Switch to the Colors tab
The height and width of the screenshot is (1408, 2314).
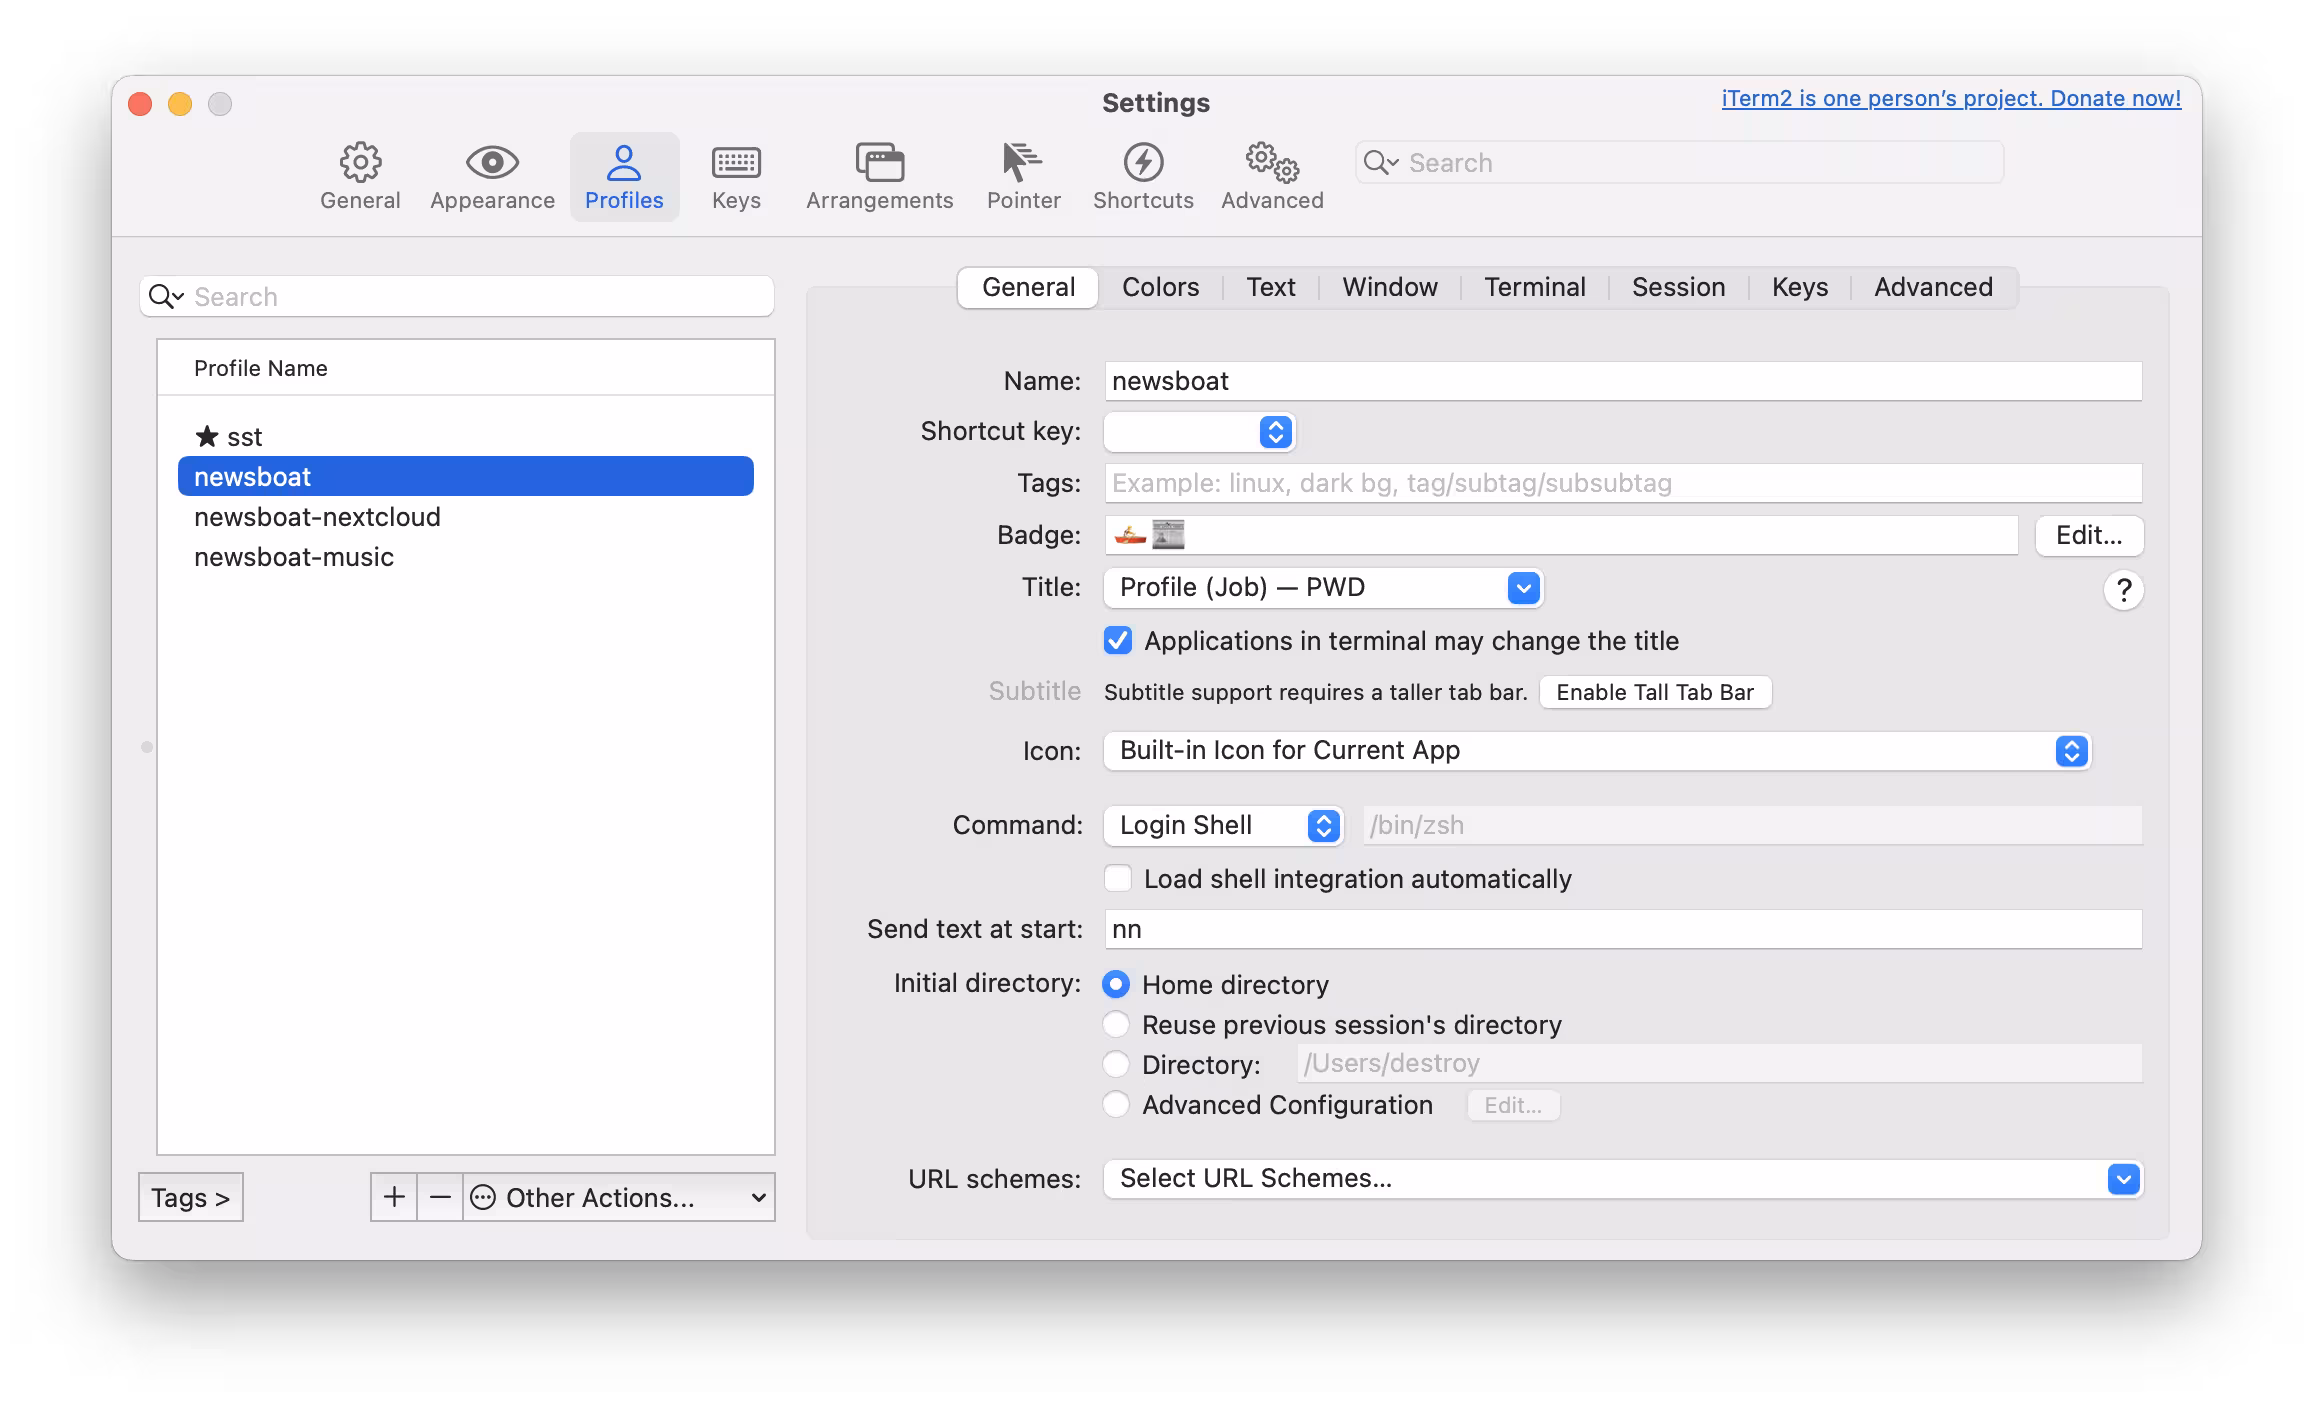click(x=1159, y=287)
